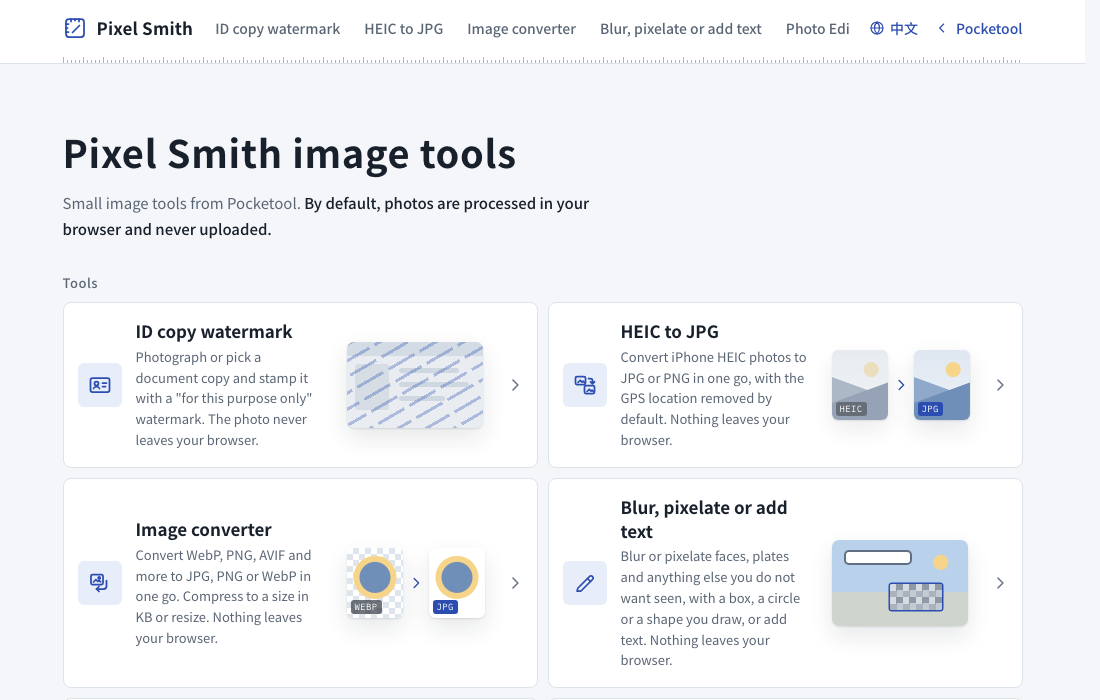1100x700 pixels.
Task: Click the Pixel Smith logo icon
Action: coord(74,28)
